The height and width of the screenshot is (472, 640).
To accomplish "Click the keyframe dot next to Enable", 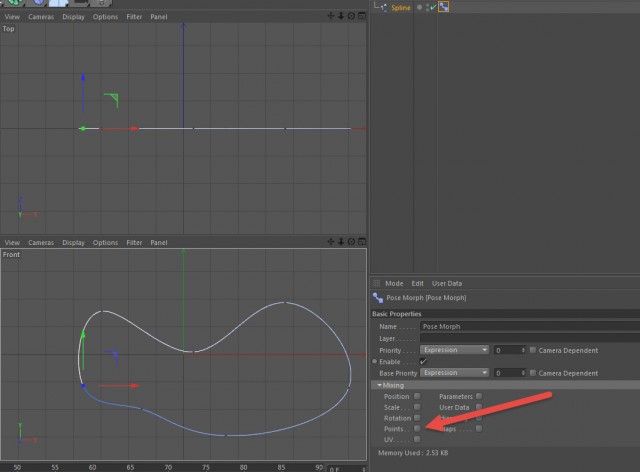I will point(374,361).
